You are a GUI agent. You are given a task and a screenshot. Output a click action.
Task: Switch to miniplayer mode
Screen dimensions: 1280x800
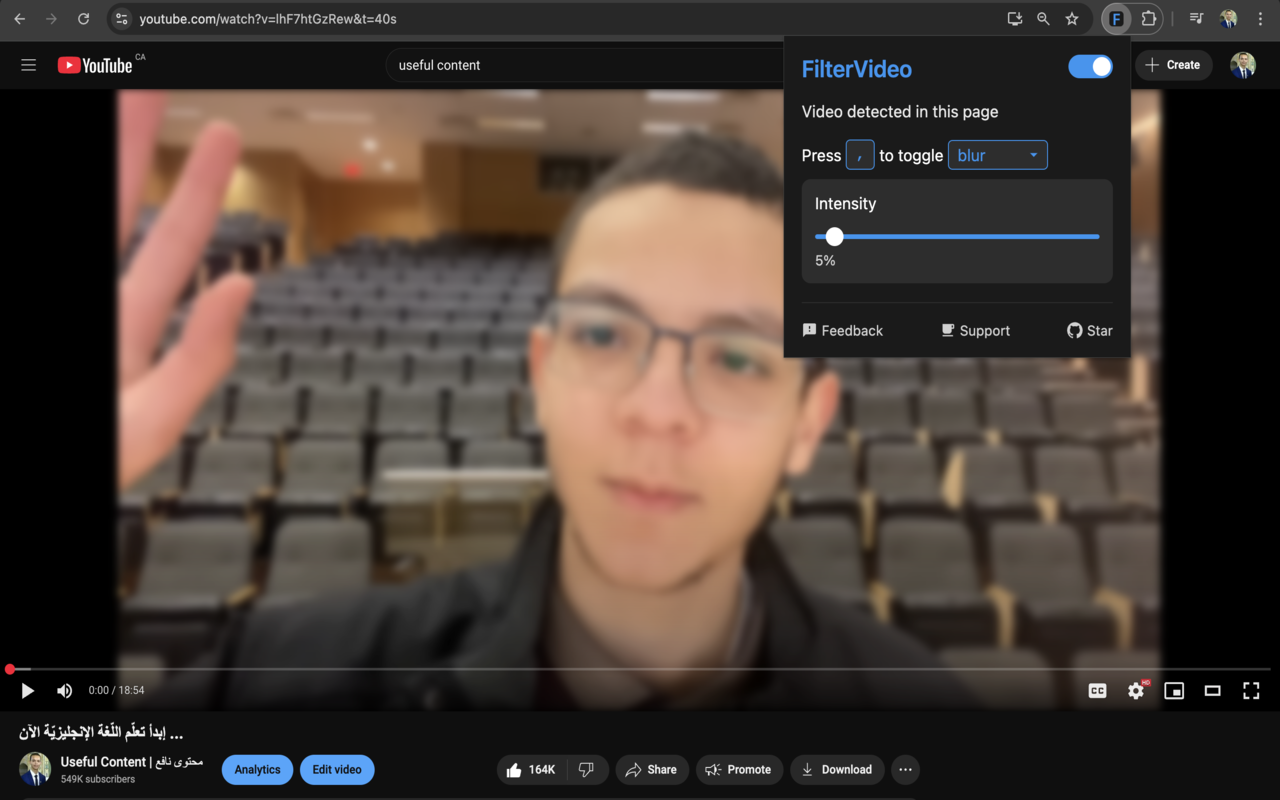(x=1174, y=690)
